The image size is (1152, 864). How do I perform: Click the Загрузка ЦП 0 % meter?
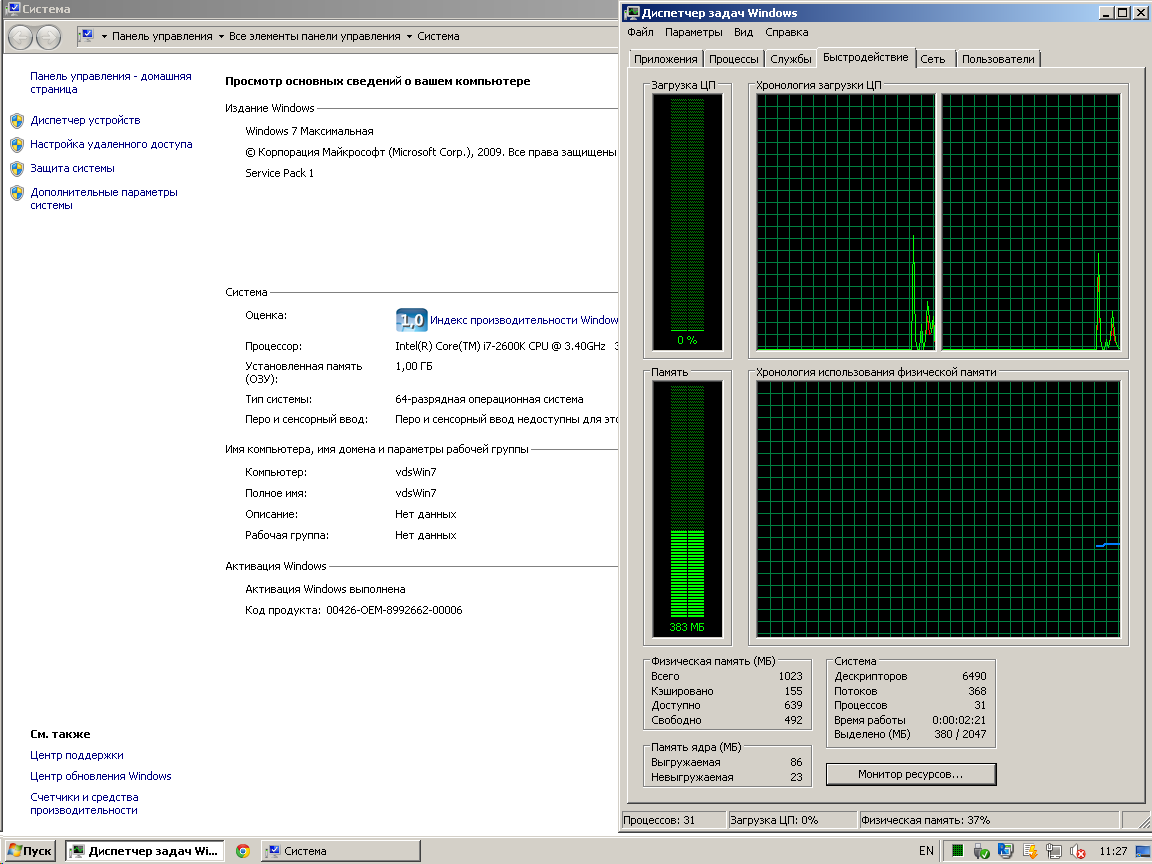[x=687, y=222]
